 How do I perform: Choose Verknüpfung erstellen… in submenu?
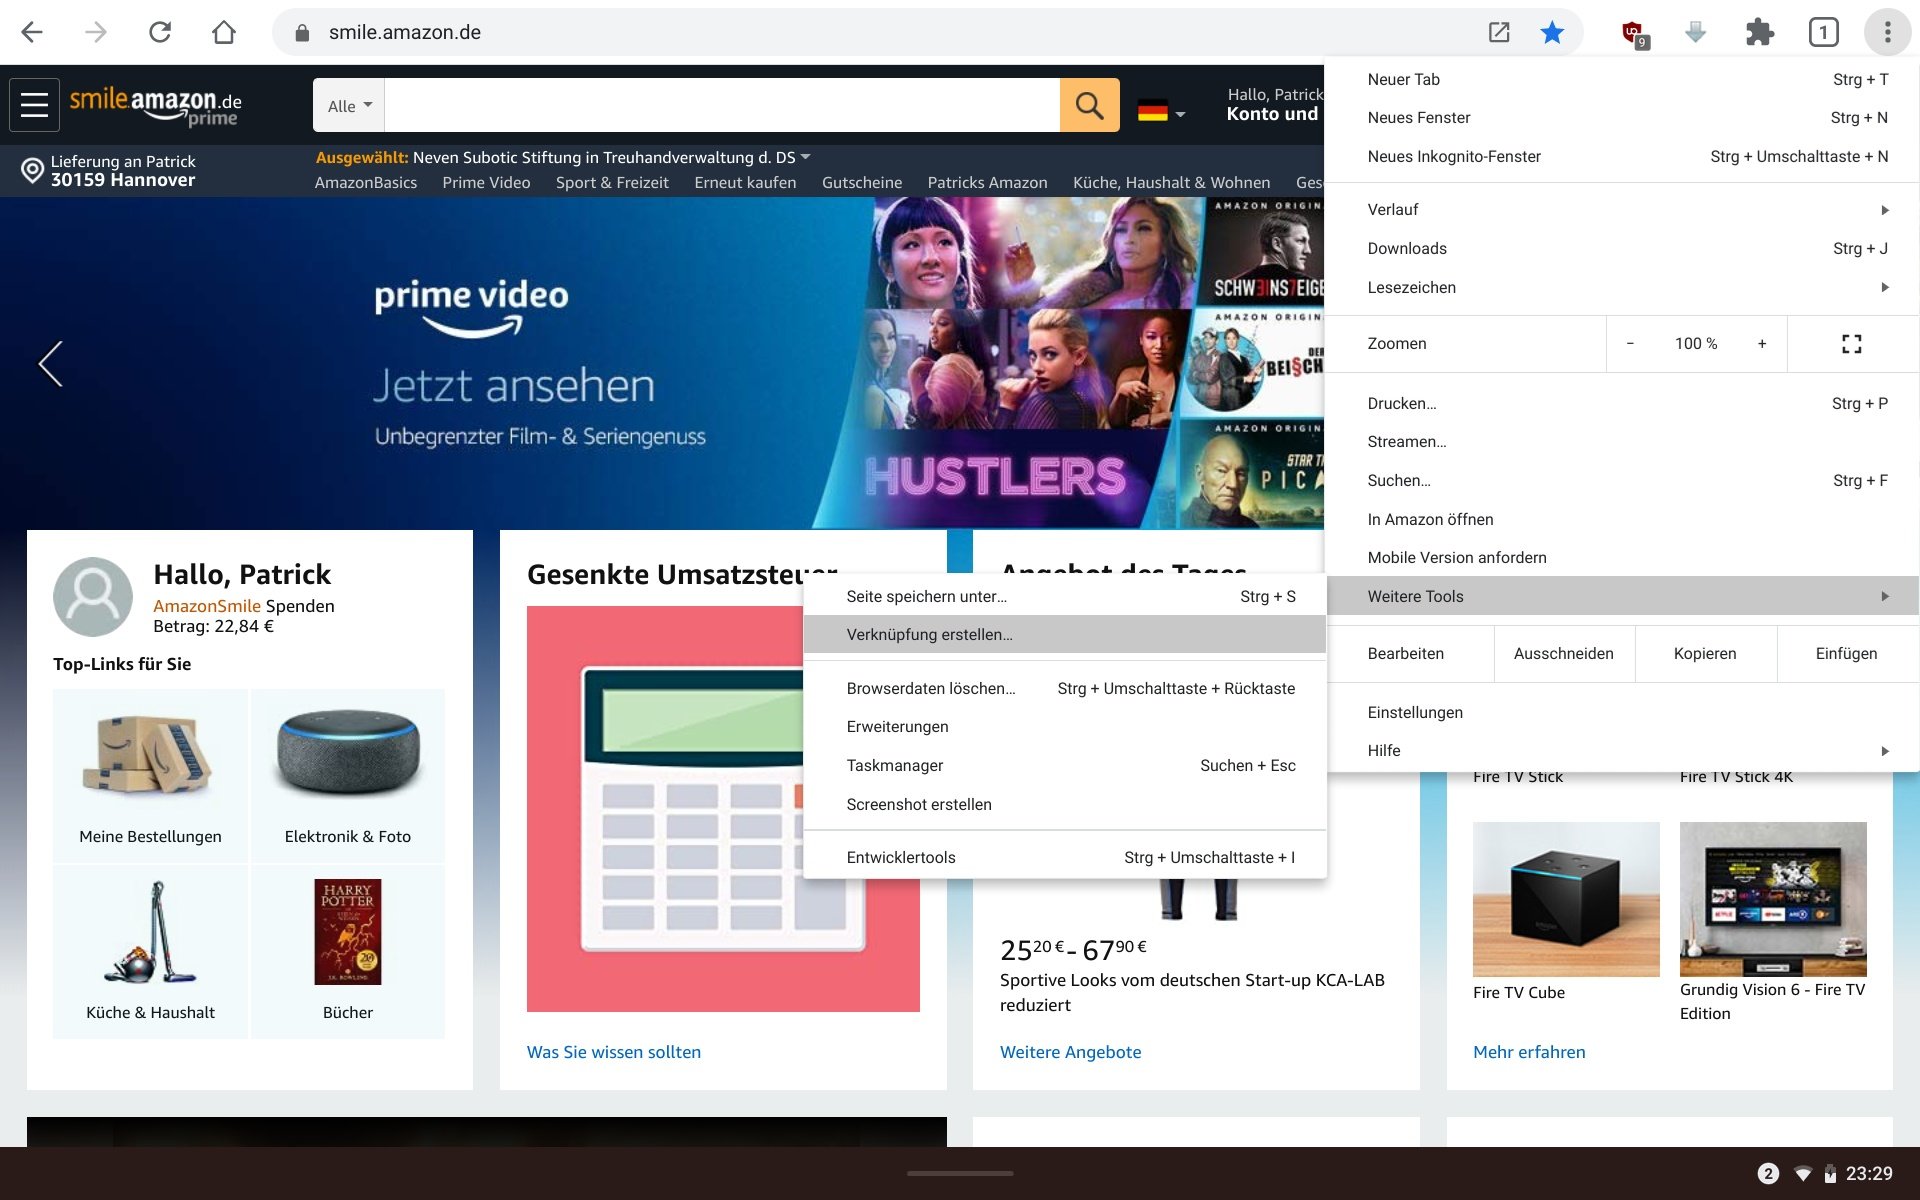[x=1065, y=635]
